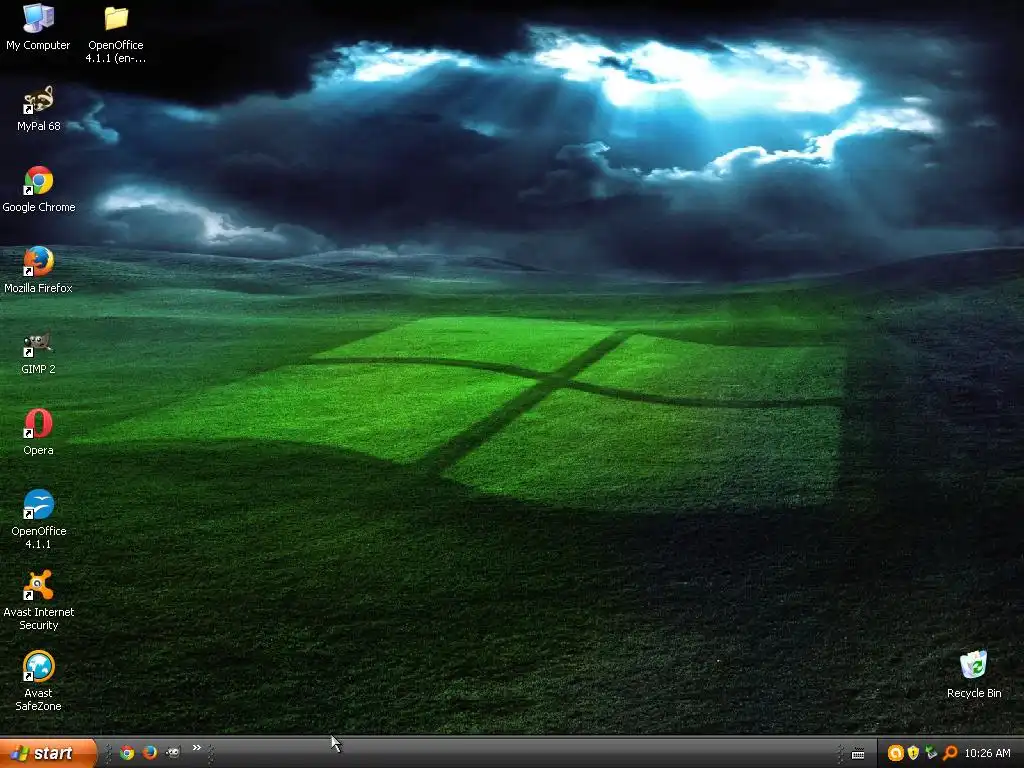Screen dimensions: 1024x768
Task: Select the Avast SafeZone desktop shortcut
Action: (x=39, y=681)
